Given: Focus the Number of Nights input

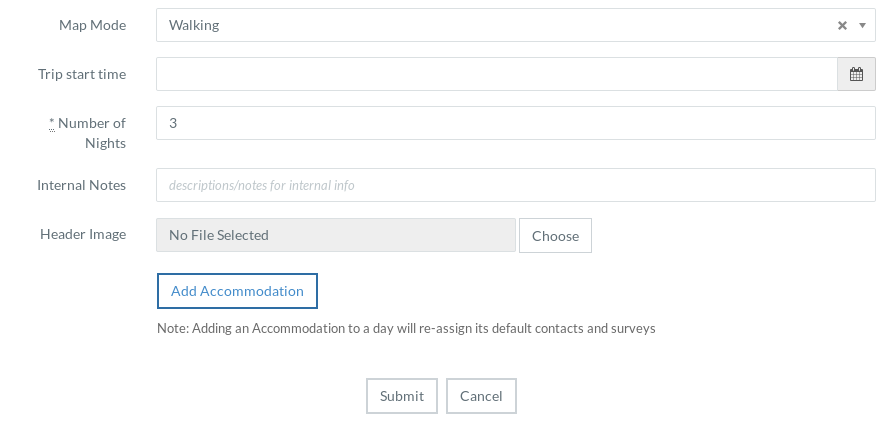Looking at the screenshot, I should [x=516, y=123].
